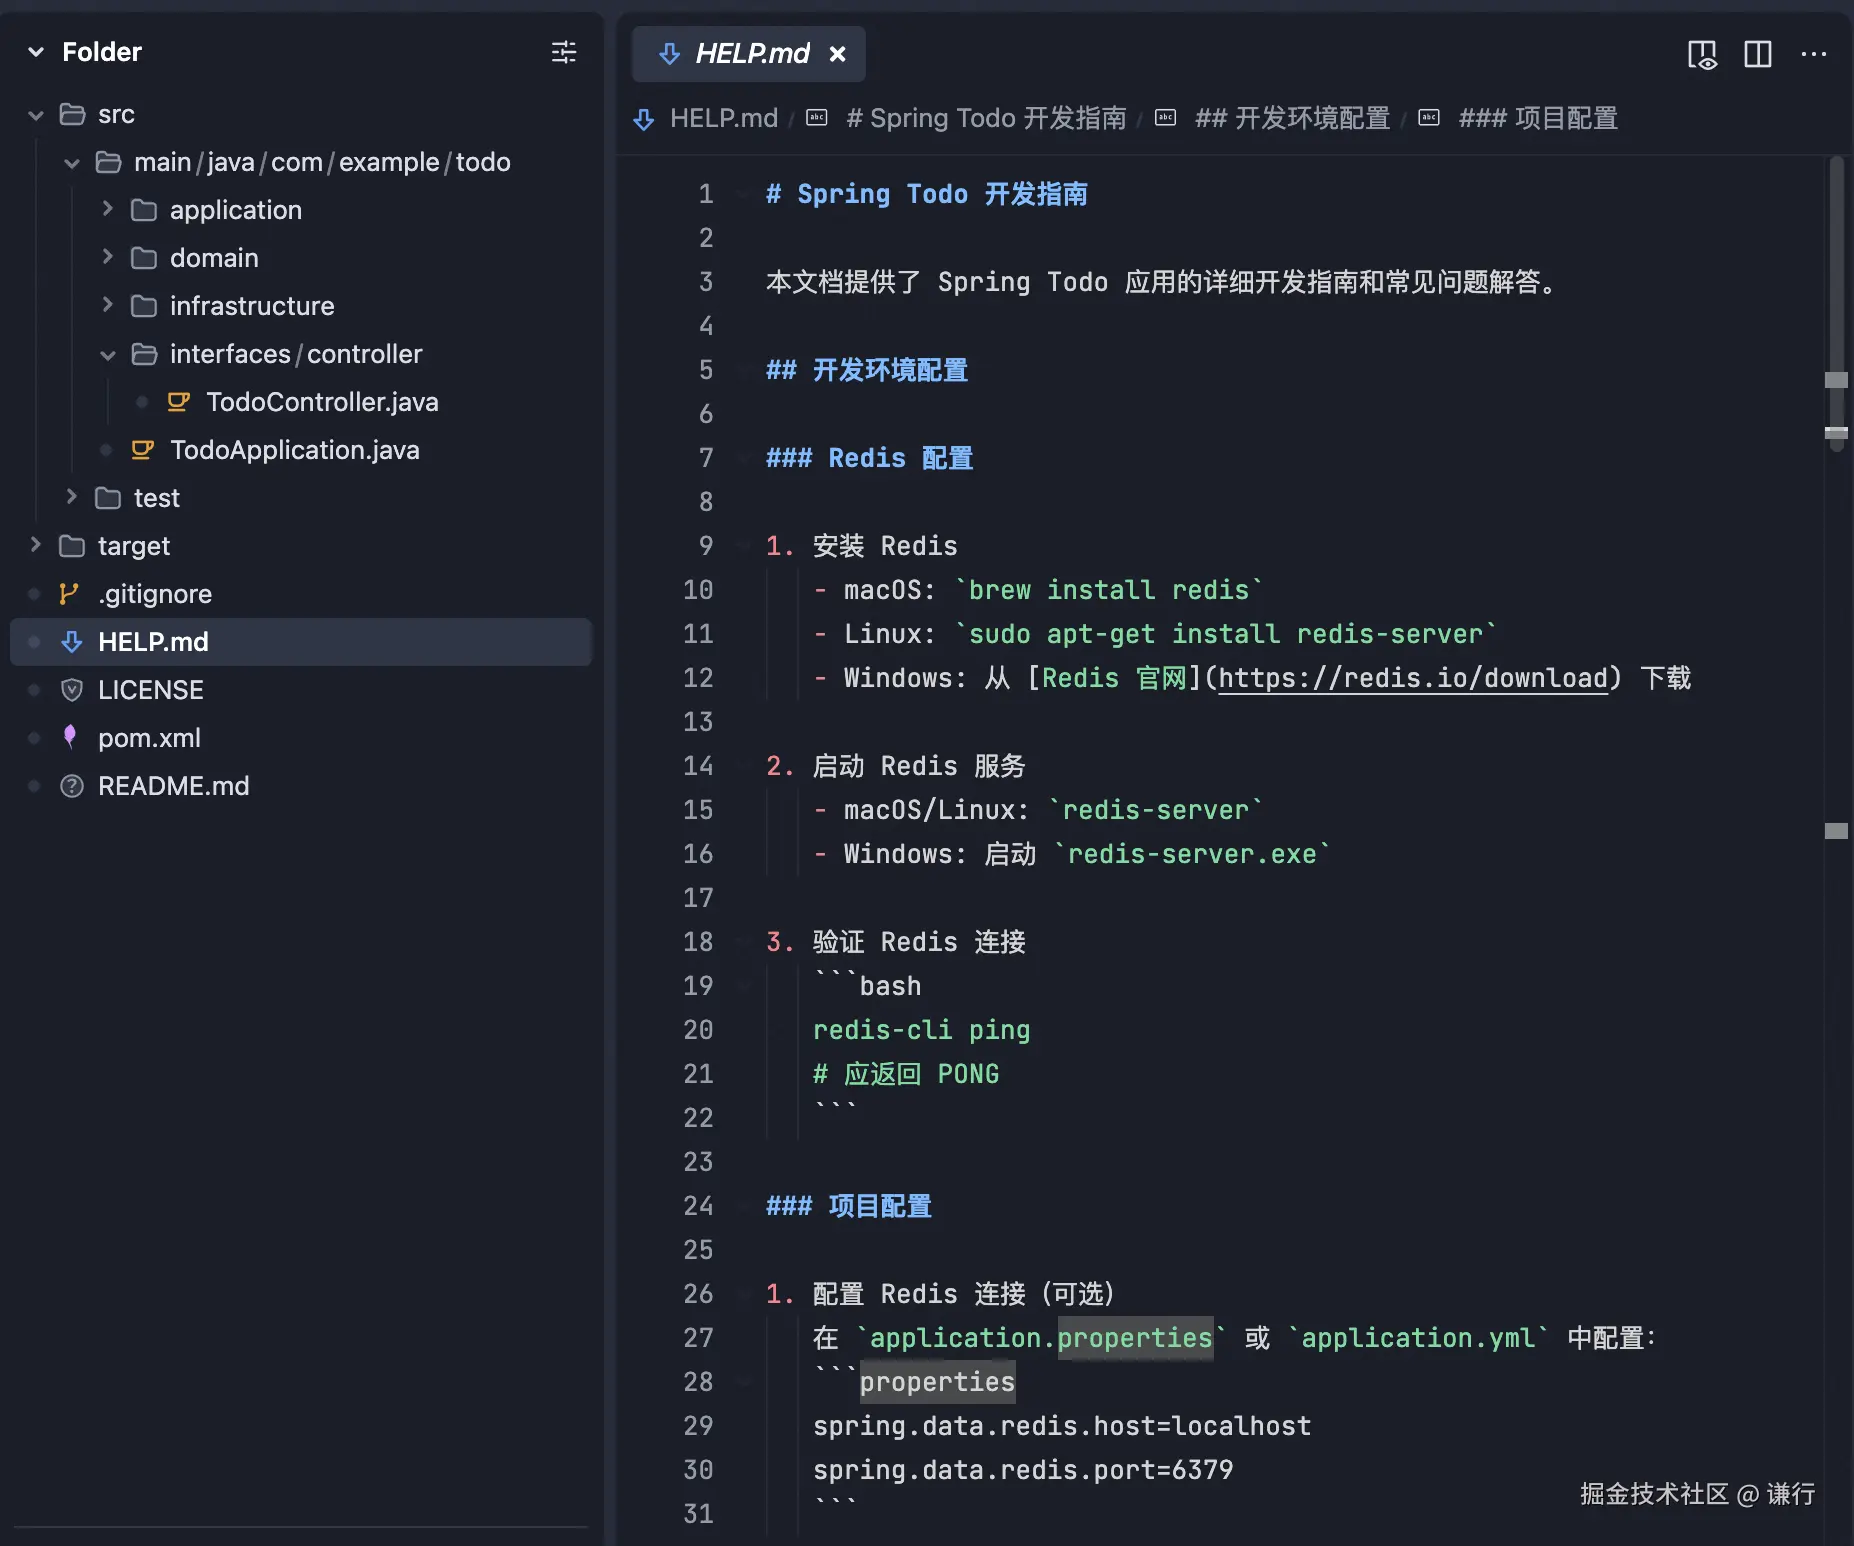Click the markdown icon beside HELP.md in tree
Screen dimensions: 1854x1546
[x=72, y=642]
